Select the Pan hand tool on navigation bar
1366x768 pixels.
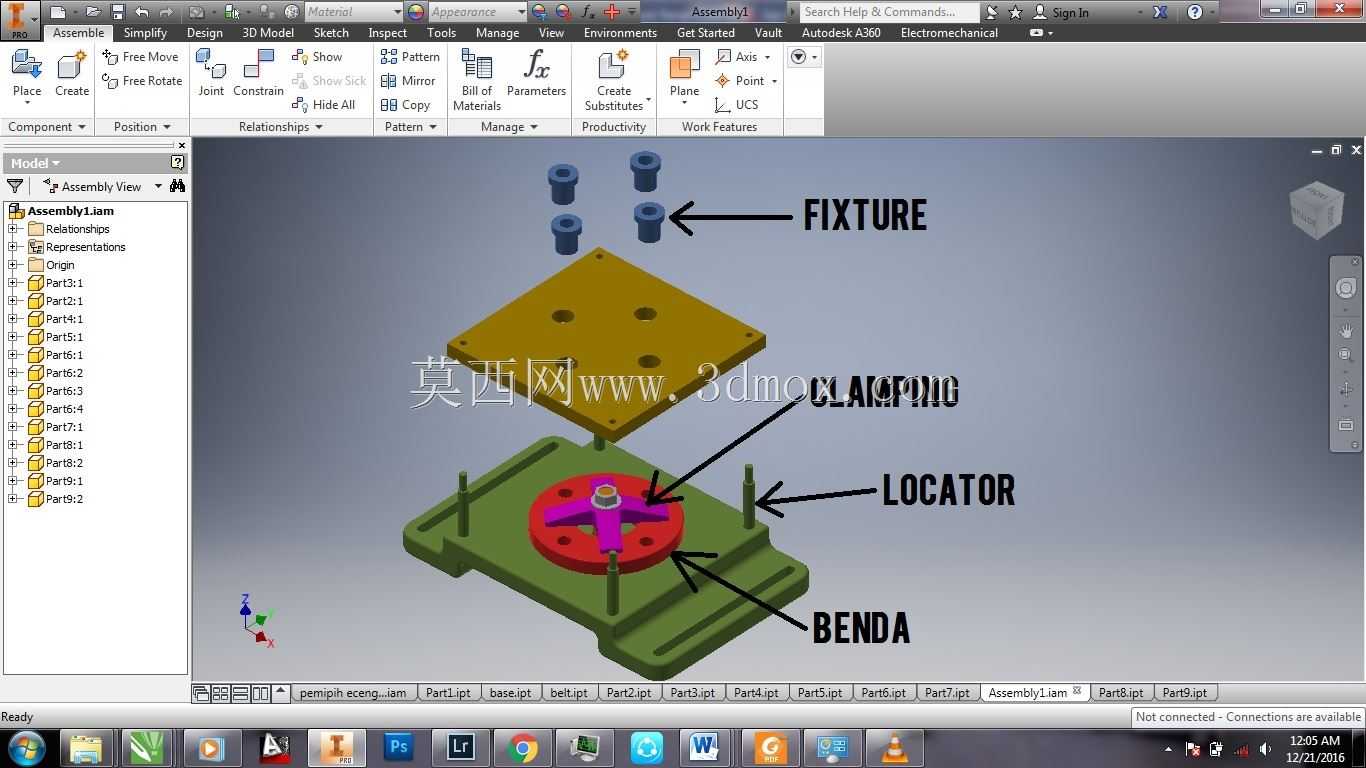1346,331
